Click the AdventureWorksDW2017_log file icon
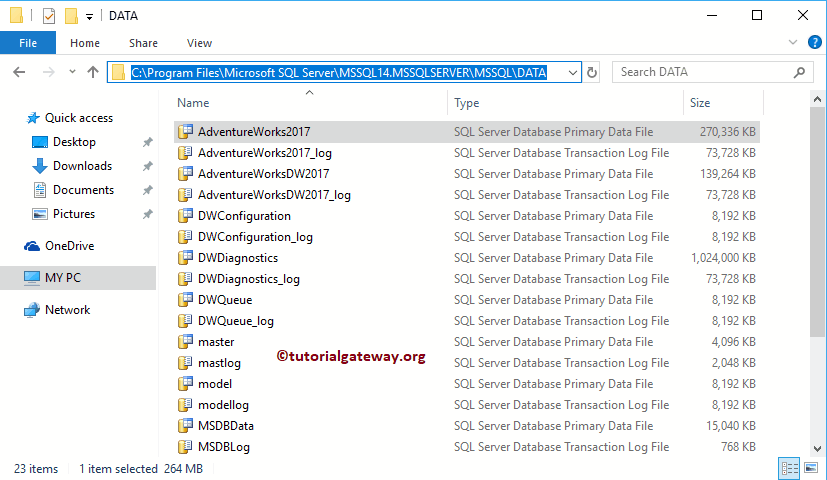The width and height of the screenshot is (827, 480). point(185,195)
